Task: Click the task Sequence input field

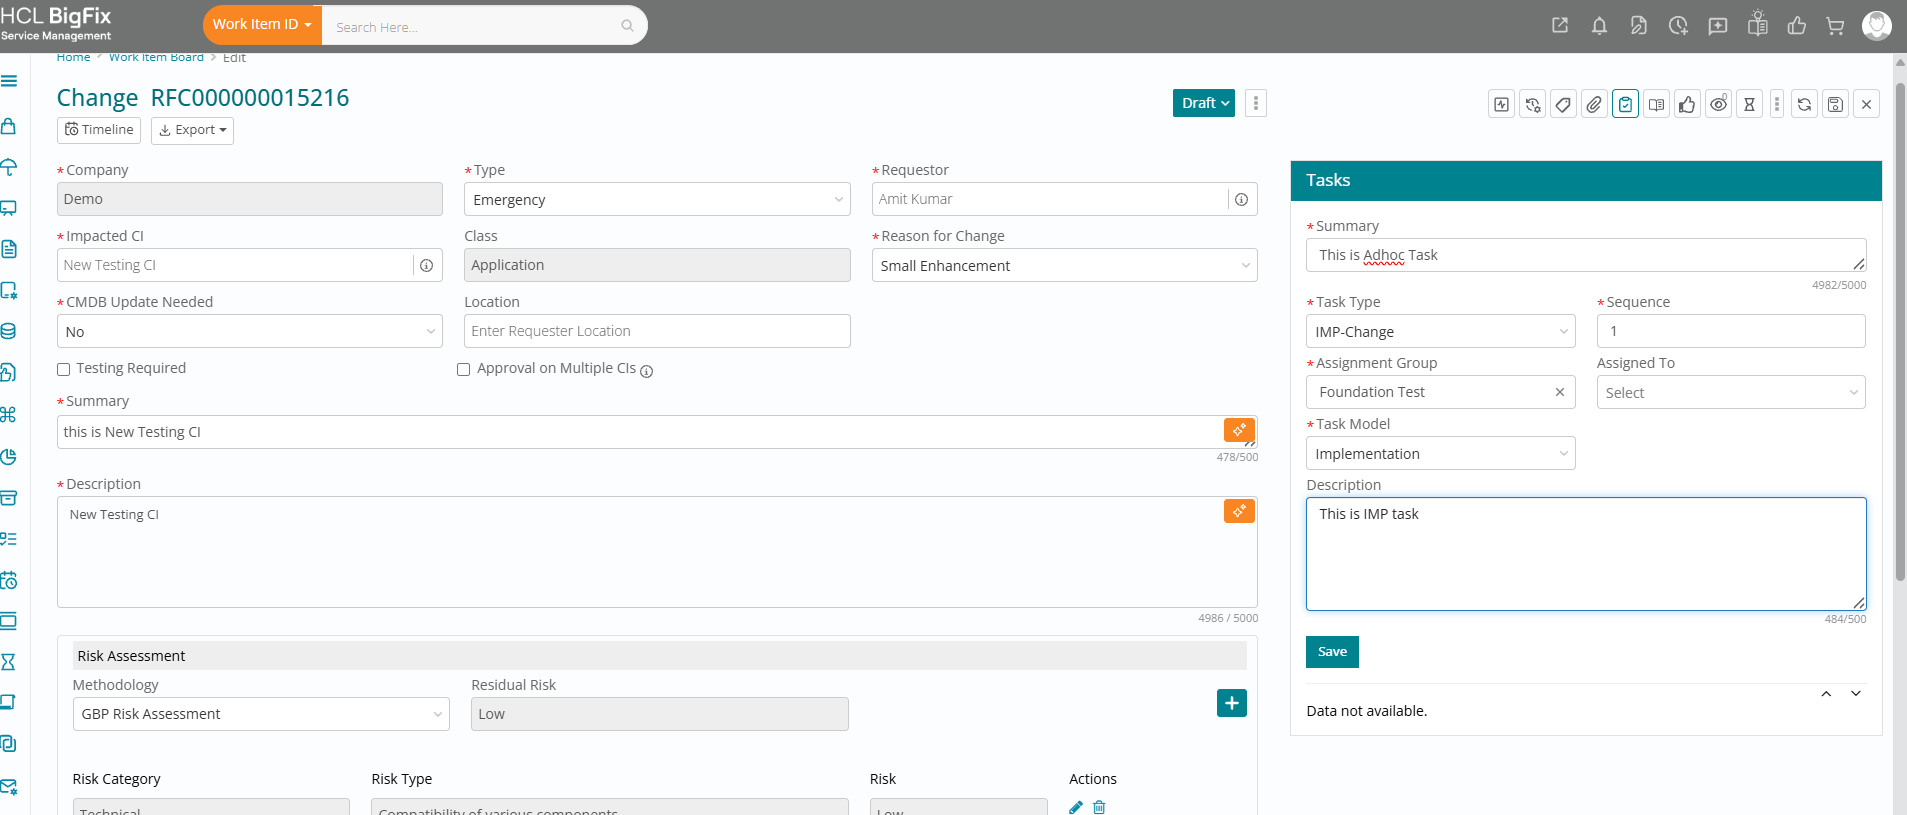Action: tap(1730, 331)
